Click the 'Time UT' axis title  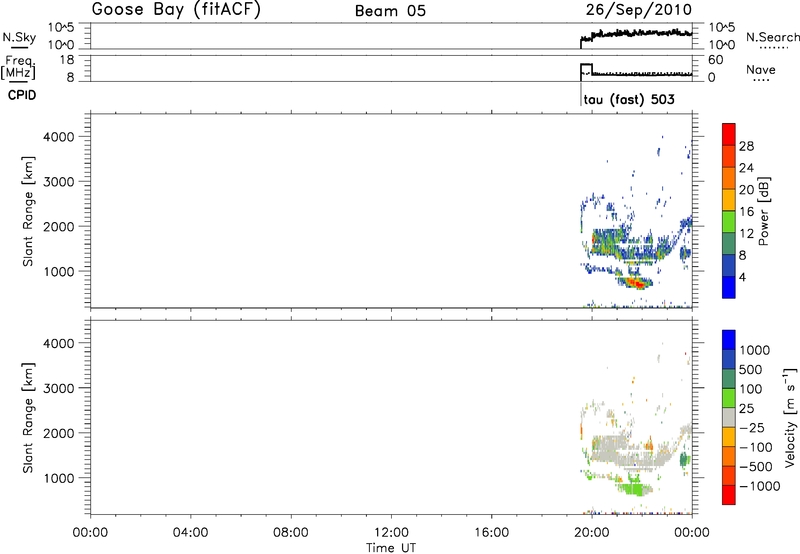[x=391, y=548]
